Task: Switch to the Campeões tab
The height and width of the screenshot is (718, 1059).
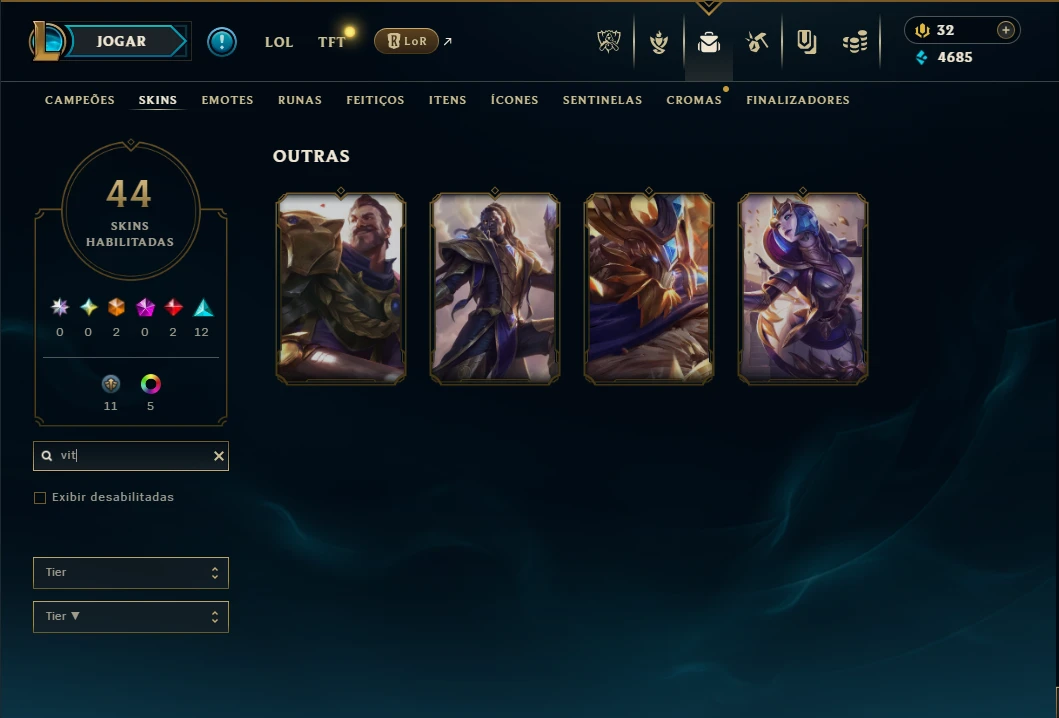Action: click(x=80, y=100)
